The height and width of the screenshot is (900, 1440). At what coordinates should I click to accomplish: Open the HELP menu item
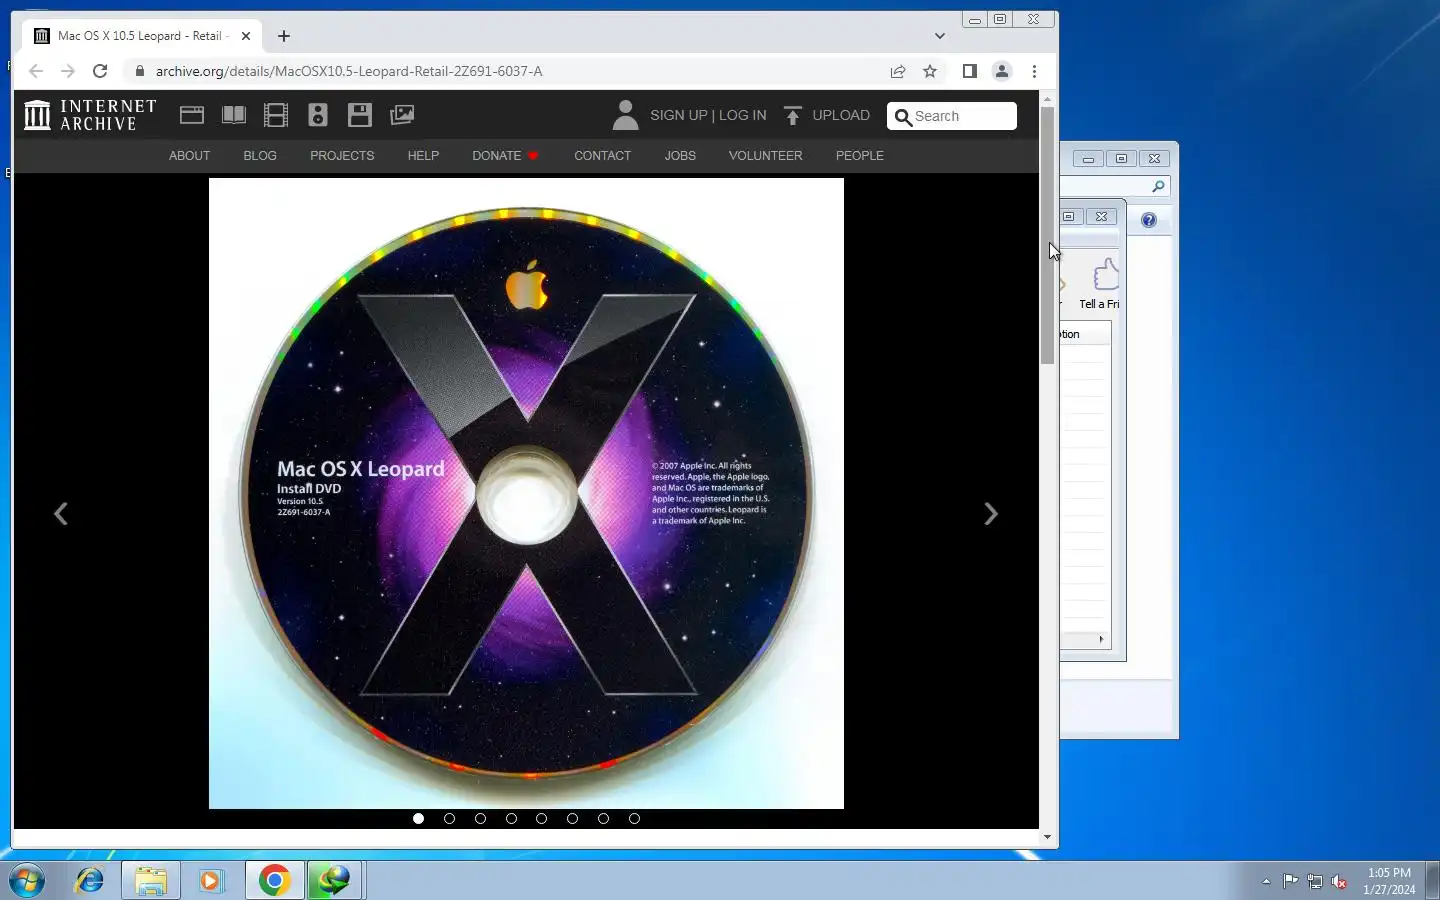(x=423, y=156)
